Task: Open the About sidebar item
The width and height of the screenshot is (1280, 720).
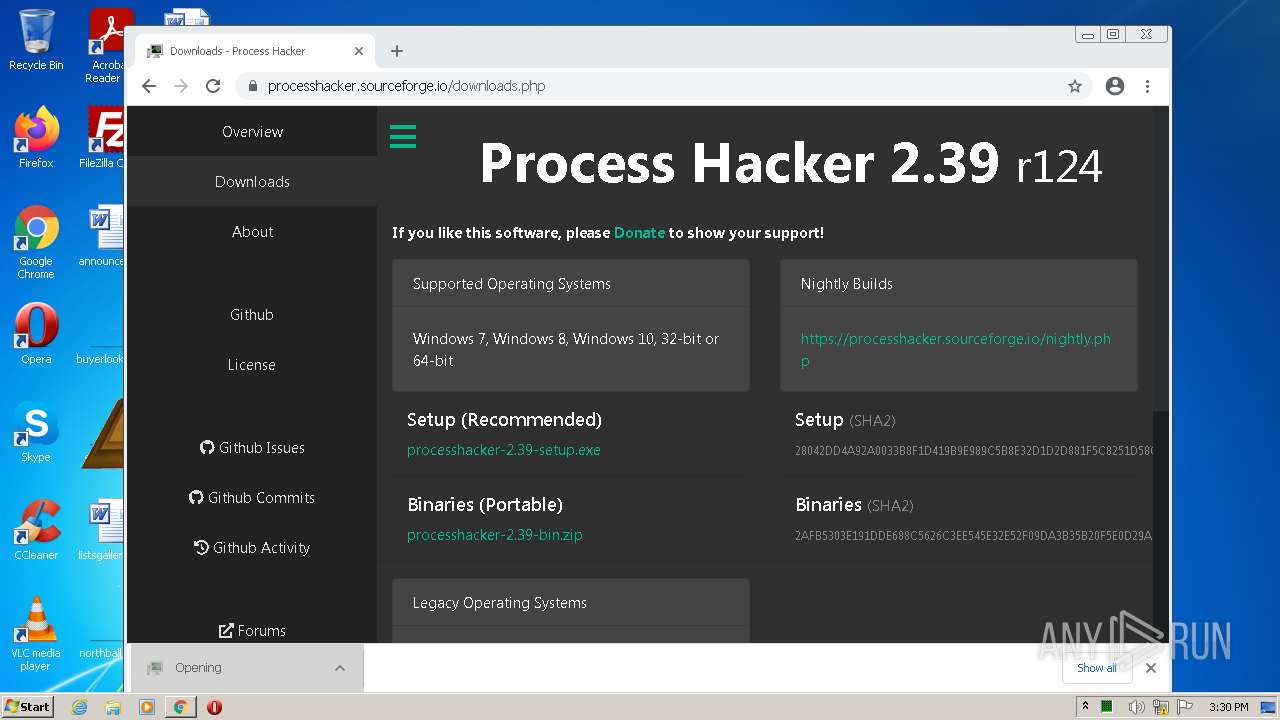Action: [252, 232]
